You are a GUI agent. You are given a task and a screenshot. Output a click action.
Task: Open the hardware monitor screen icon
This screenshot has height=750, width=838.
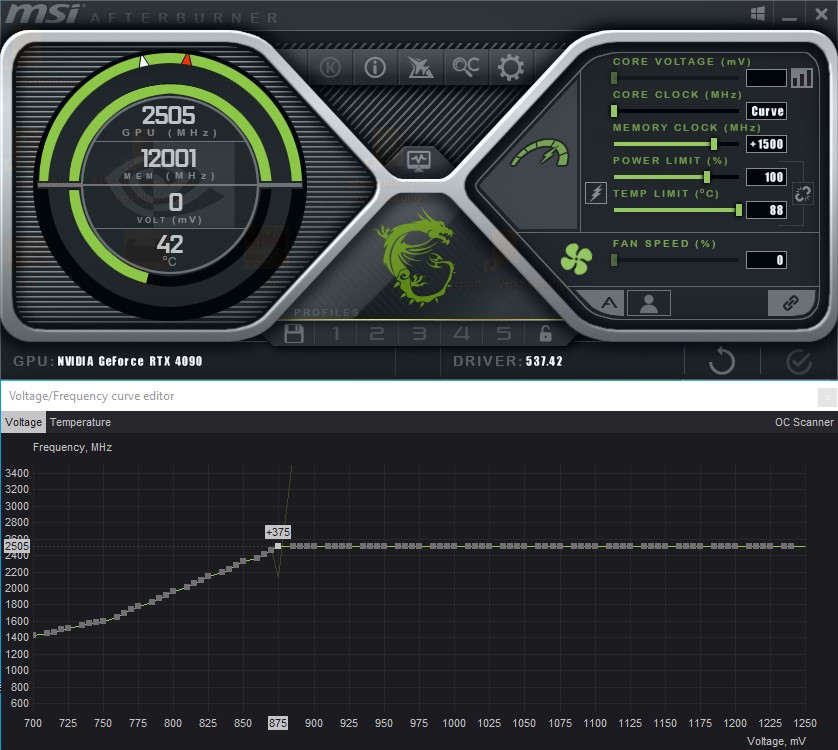coord(418,160)
